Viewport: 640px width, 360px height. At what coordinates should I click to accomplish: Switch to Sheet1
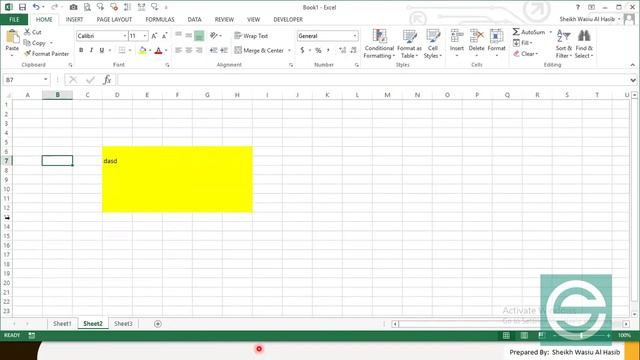62,324
